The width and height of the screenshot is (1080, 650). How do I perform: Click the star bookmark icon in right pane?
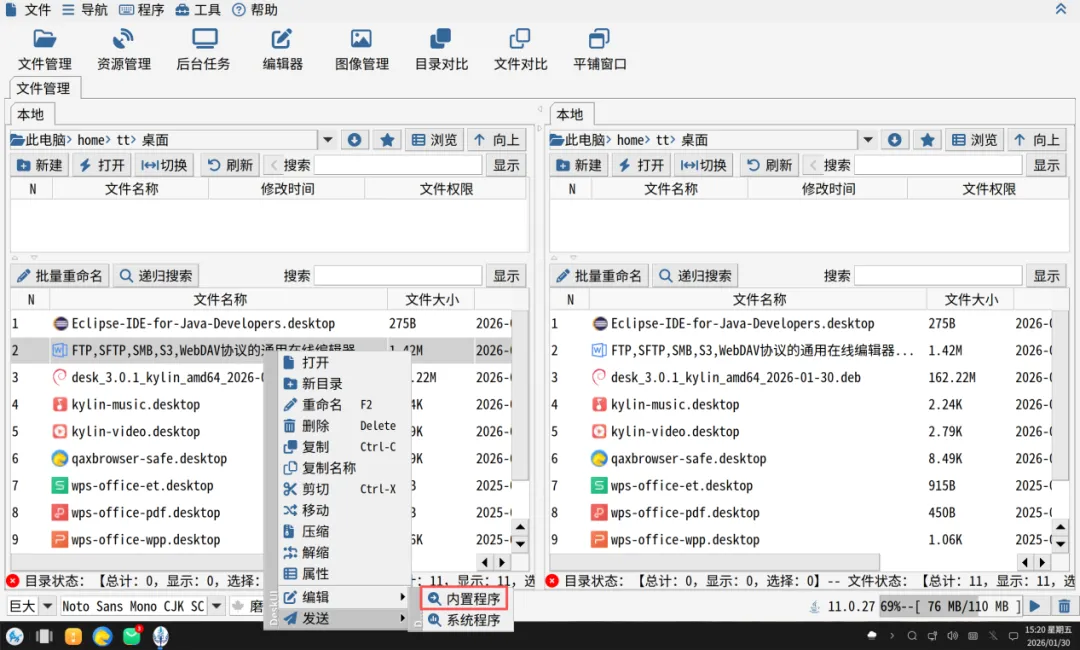coord(927,140)
